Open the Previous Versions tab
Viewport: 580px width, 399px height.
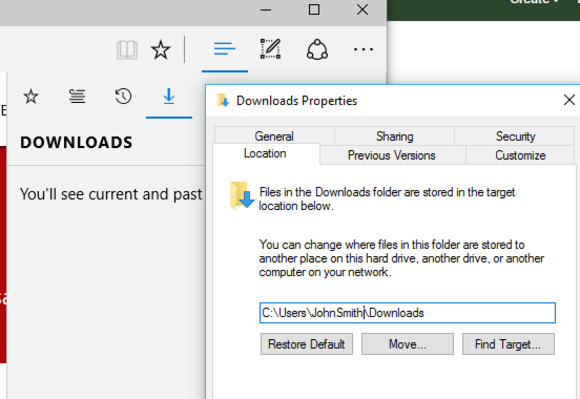[x=392, y=155]
